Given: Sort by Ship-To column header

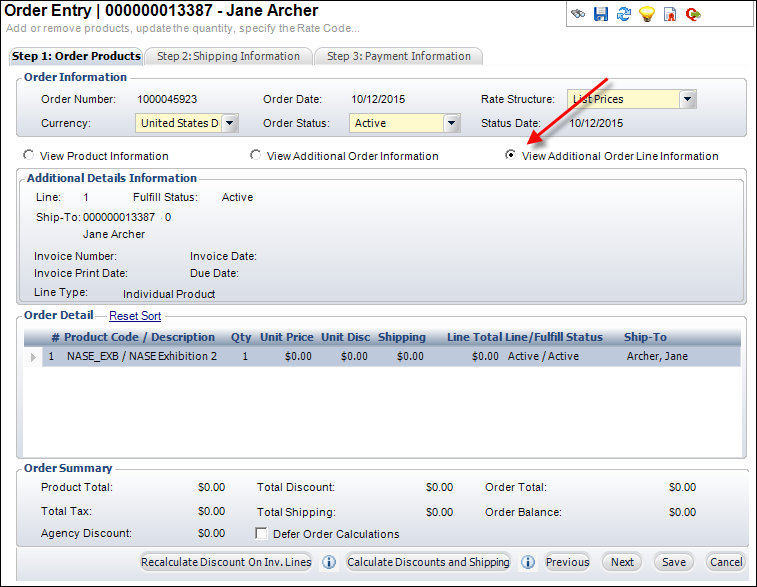Looking at the screenshot, I should pos(645,337).
